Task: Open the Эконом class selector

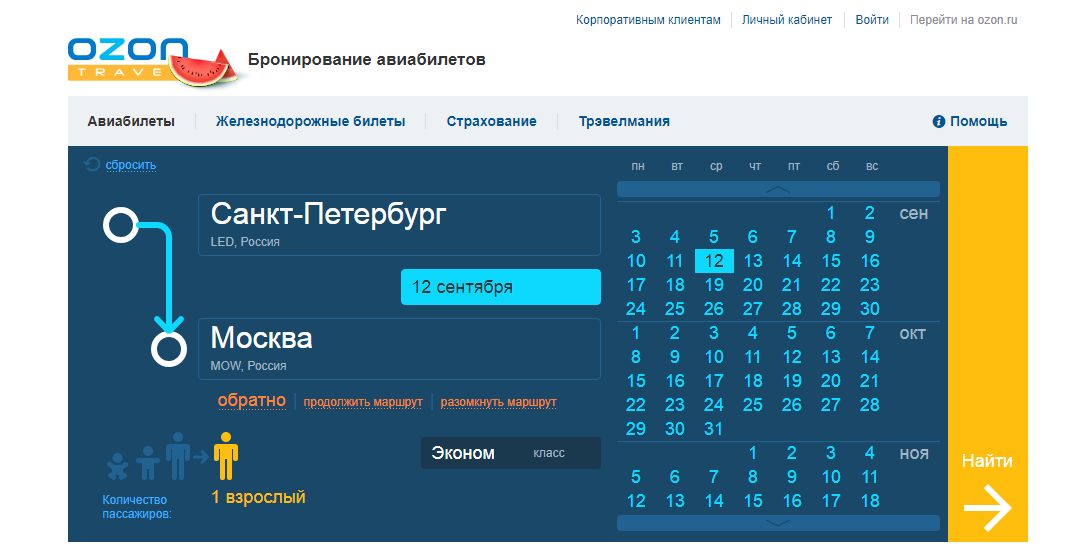Action: [510, 453]
